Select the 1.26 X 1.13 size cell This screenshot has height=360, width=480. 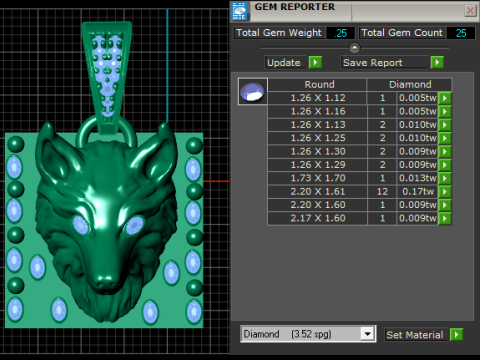pos(317,125)
